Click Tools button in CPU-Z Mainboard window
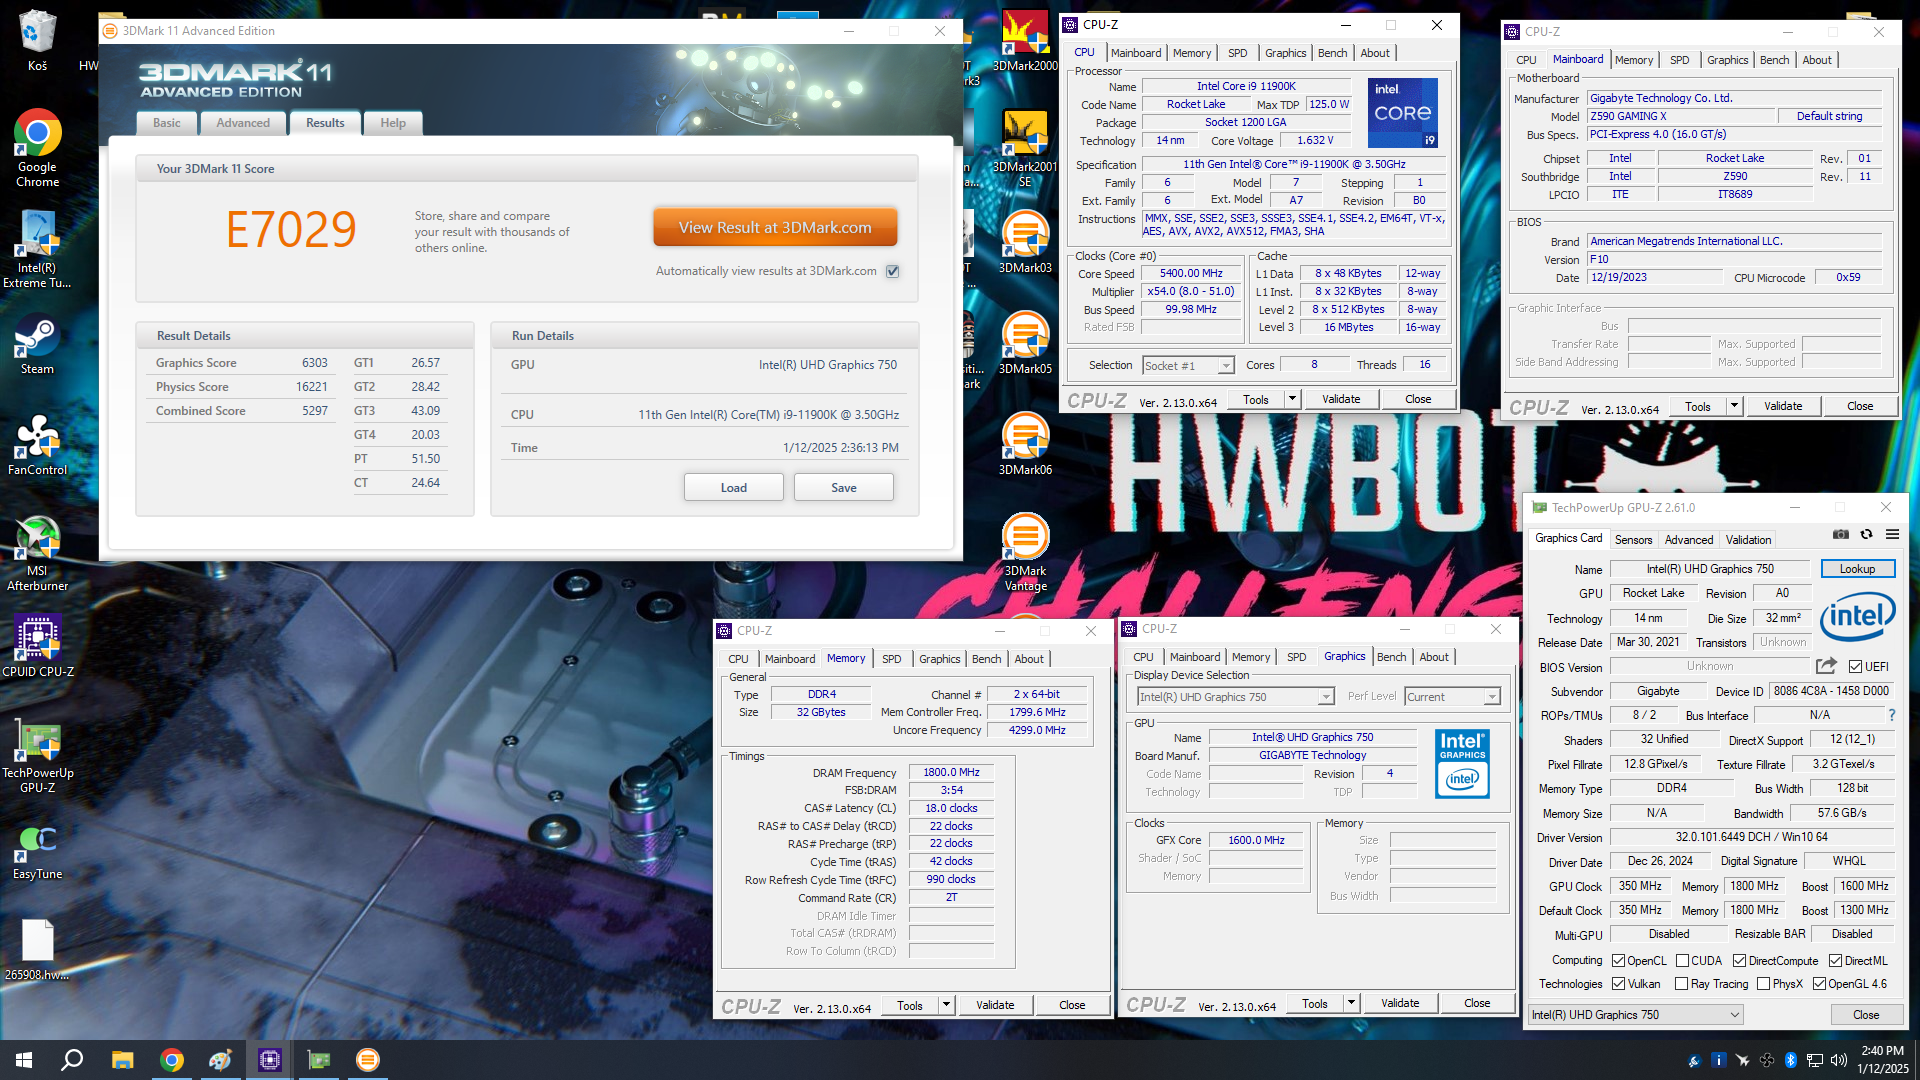This screenshot has height=1080, width=1920. coord(1697,406)
